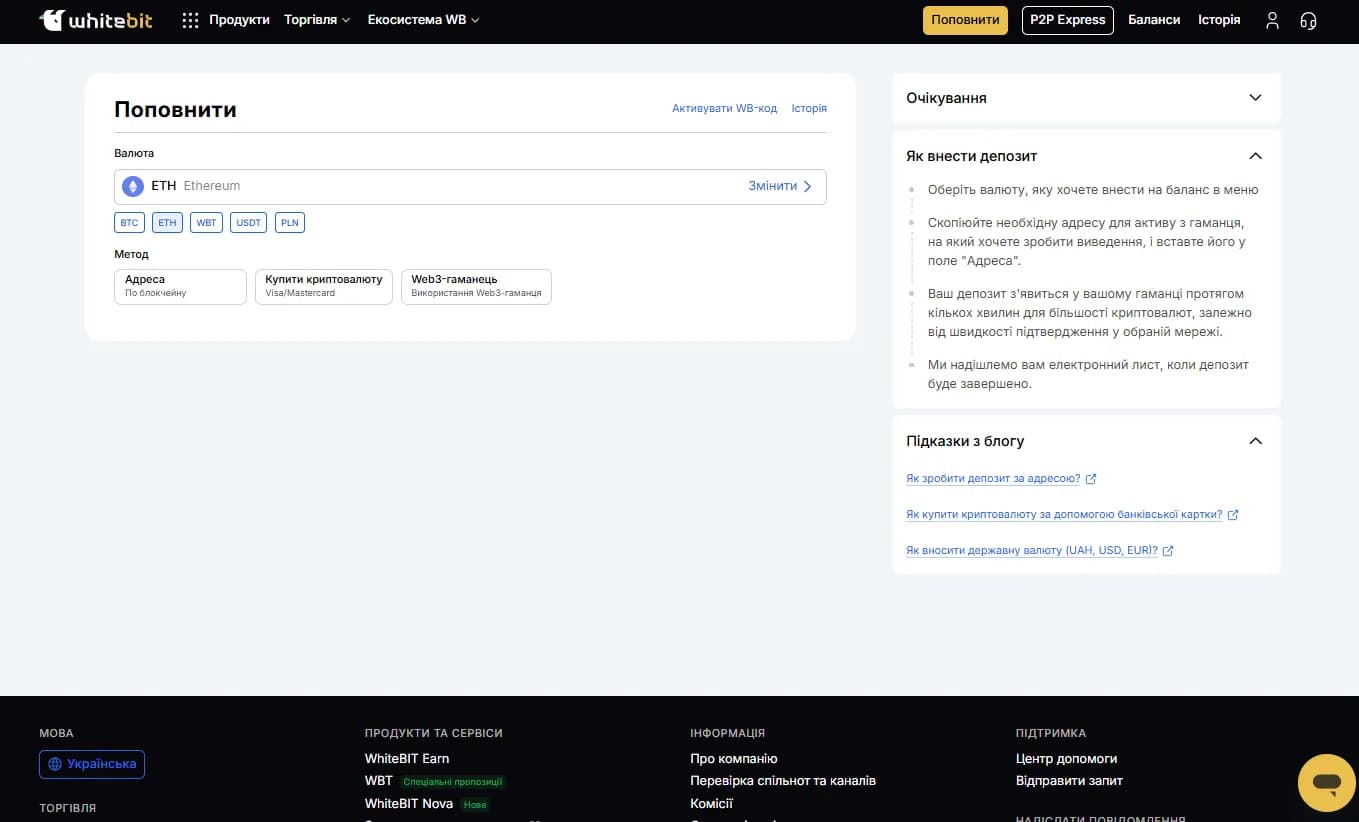Click the Метод section label

point(131,255)
